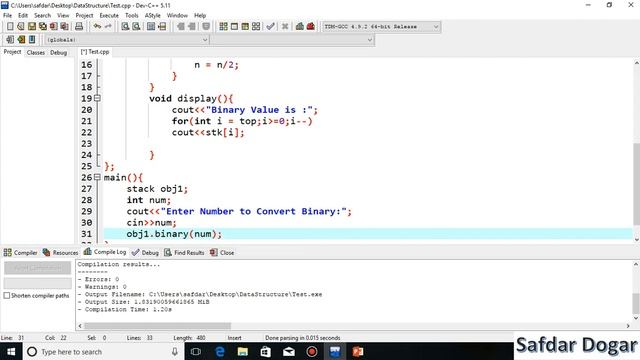Open the File menu

pos(7,16)
